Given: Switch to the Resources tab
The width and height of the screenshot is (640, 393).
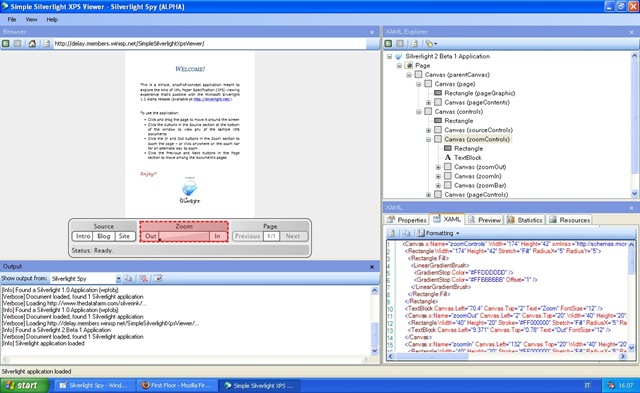Looking at the screenshot, I should 570,220.
